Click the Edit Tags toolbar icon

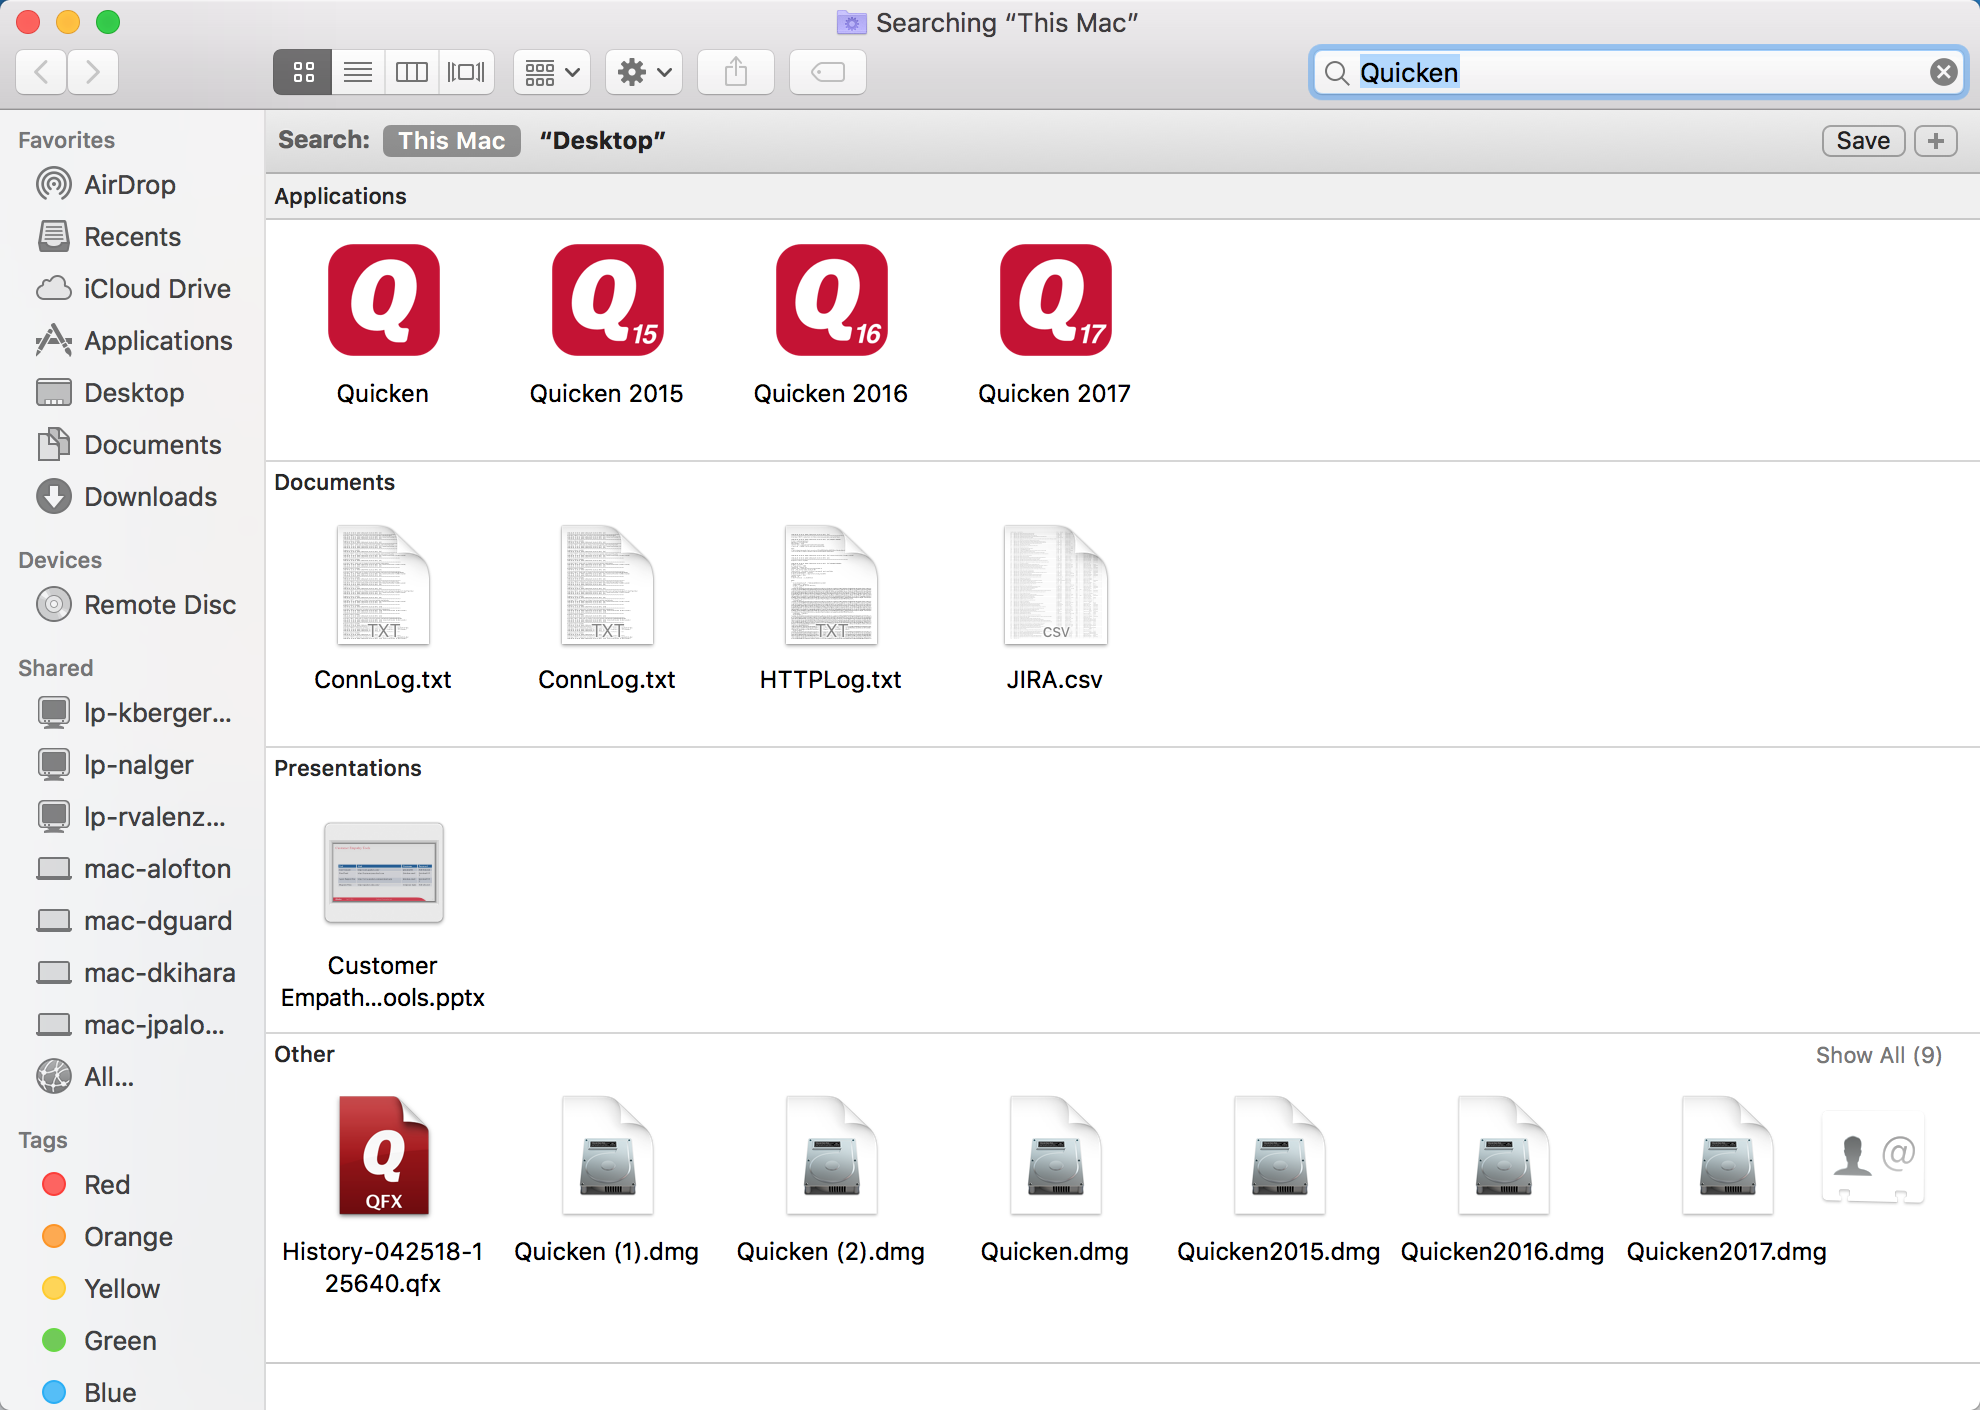click(828, 72)
